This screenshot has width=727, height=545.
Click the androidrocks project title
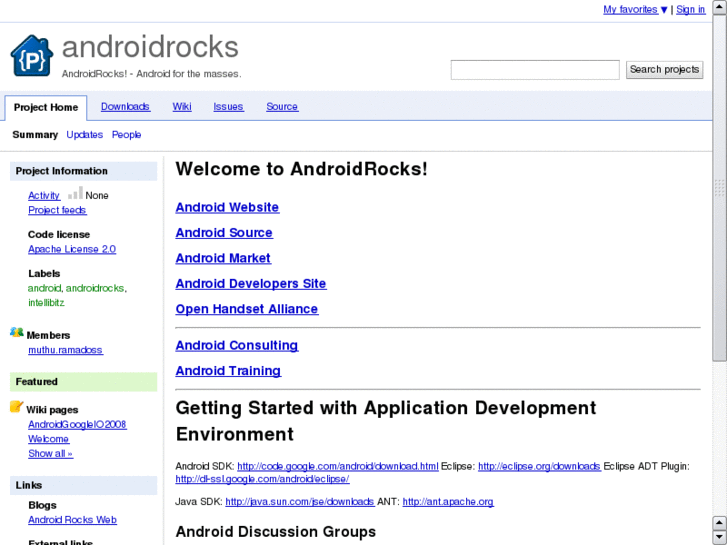[x=150, y=47]
